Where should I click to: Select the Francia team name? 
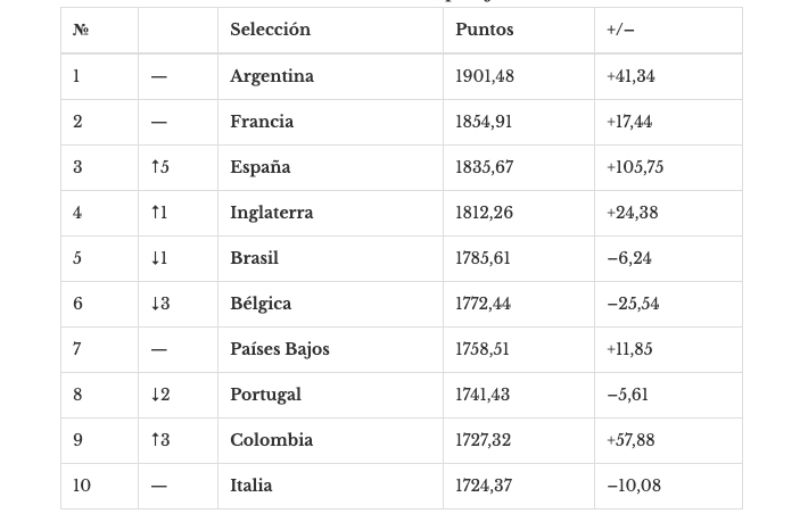(262, 121)
